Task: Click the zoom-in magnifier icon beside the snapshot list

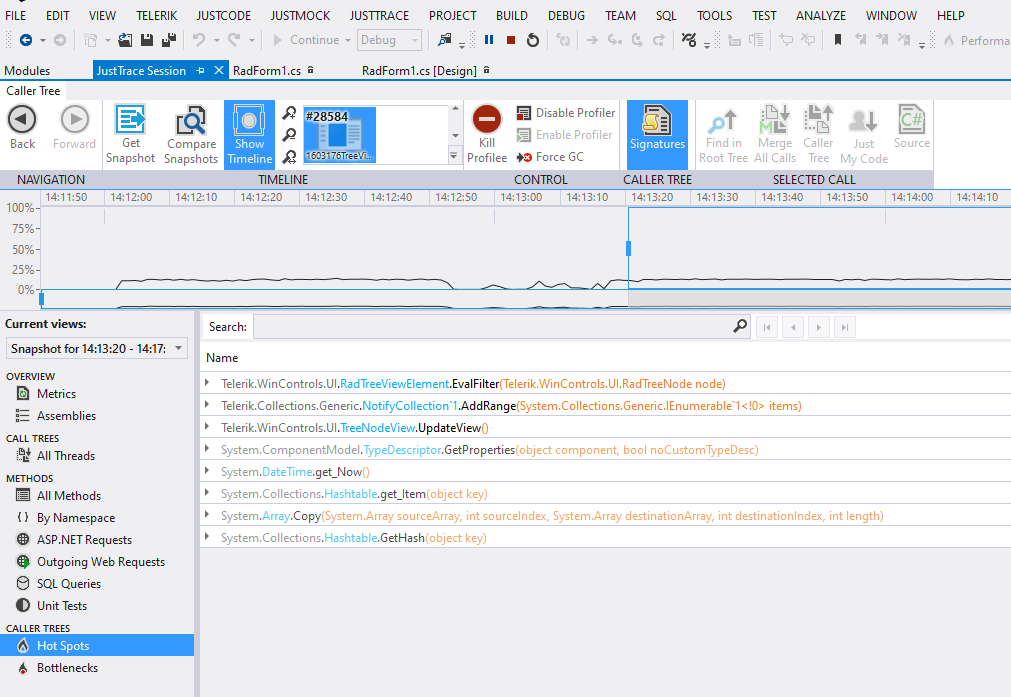Action: coord(290,113)
